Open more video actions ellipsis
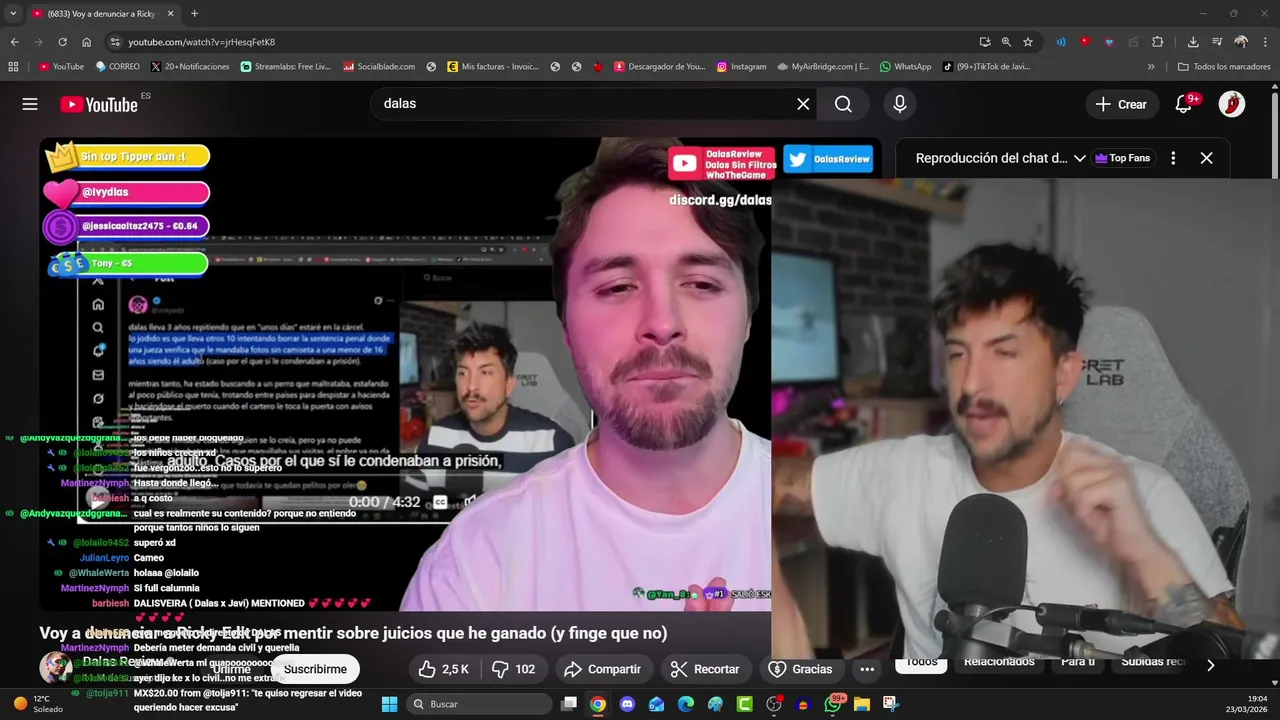Viewport: 1280px width, 720px height. tap(867, 669)
